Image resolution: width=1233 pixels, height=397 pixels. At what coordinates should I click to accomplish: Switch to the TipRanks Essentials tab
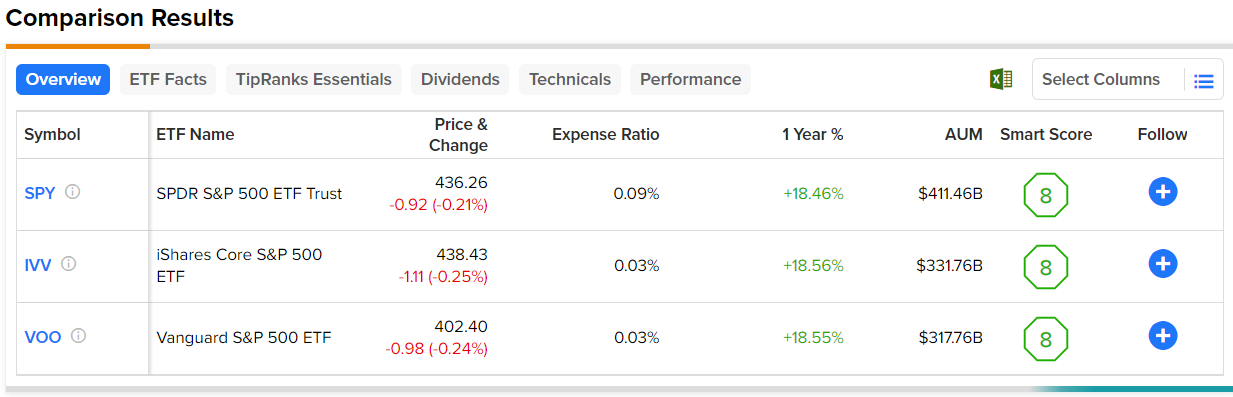coord(314,80)
